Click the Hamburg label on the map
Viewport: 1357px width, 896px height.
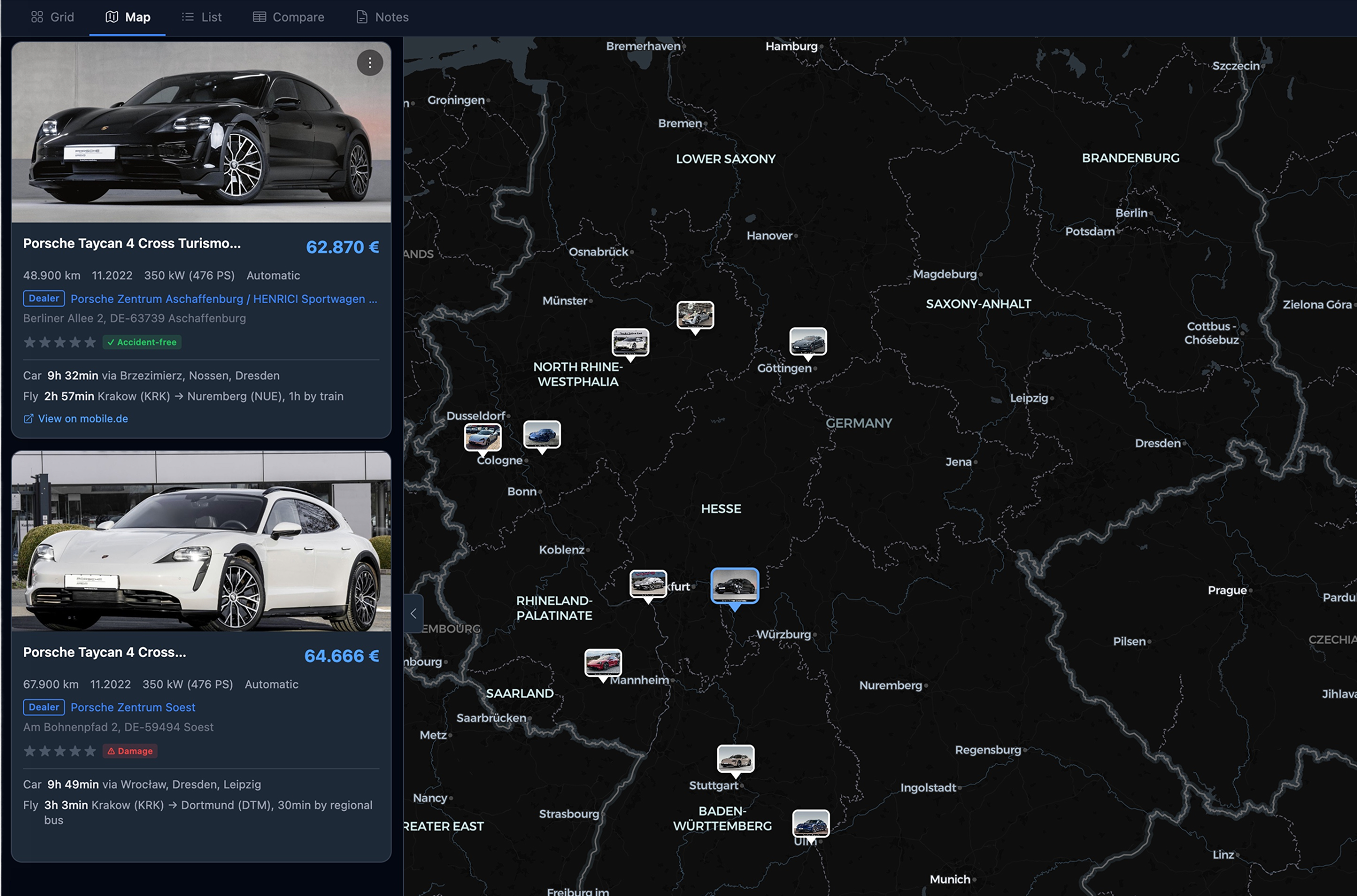point(791,46)
